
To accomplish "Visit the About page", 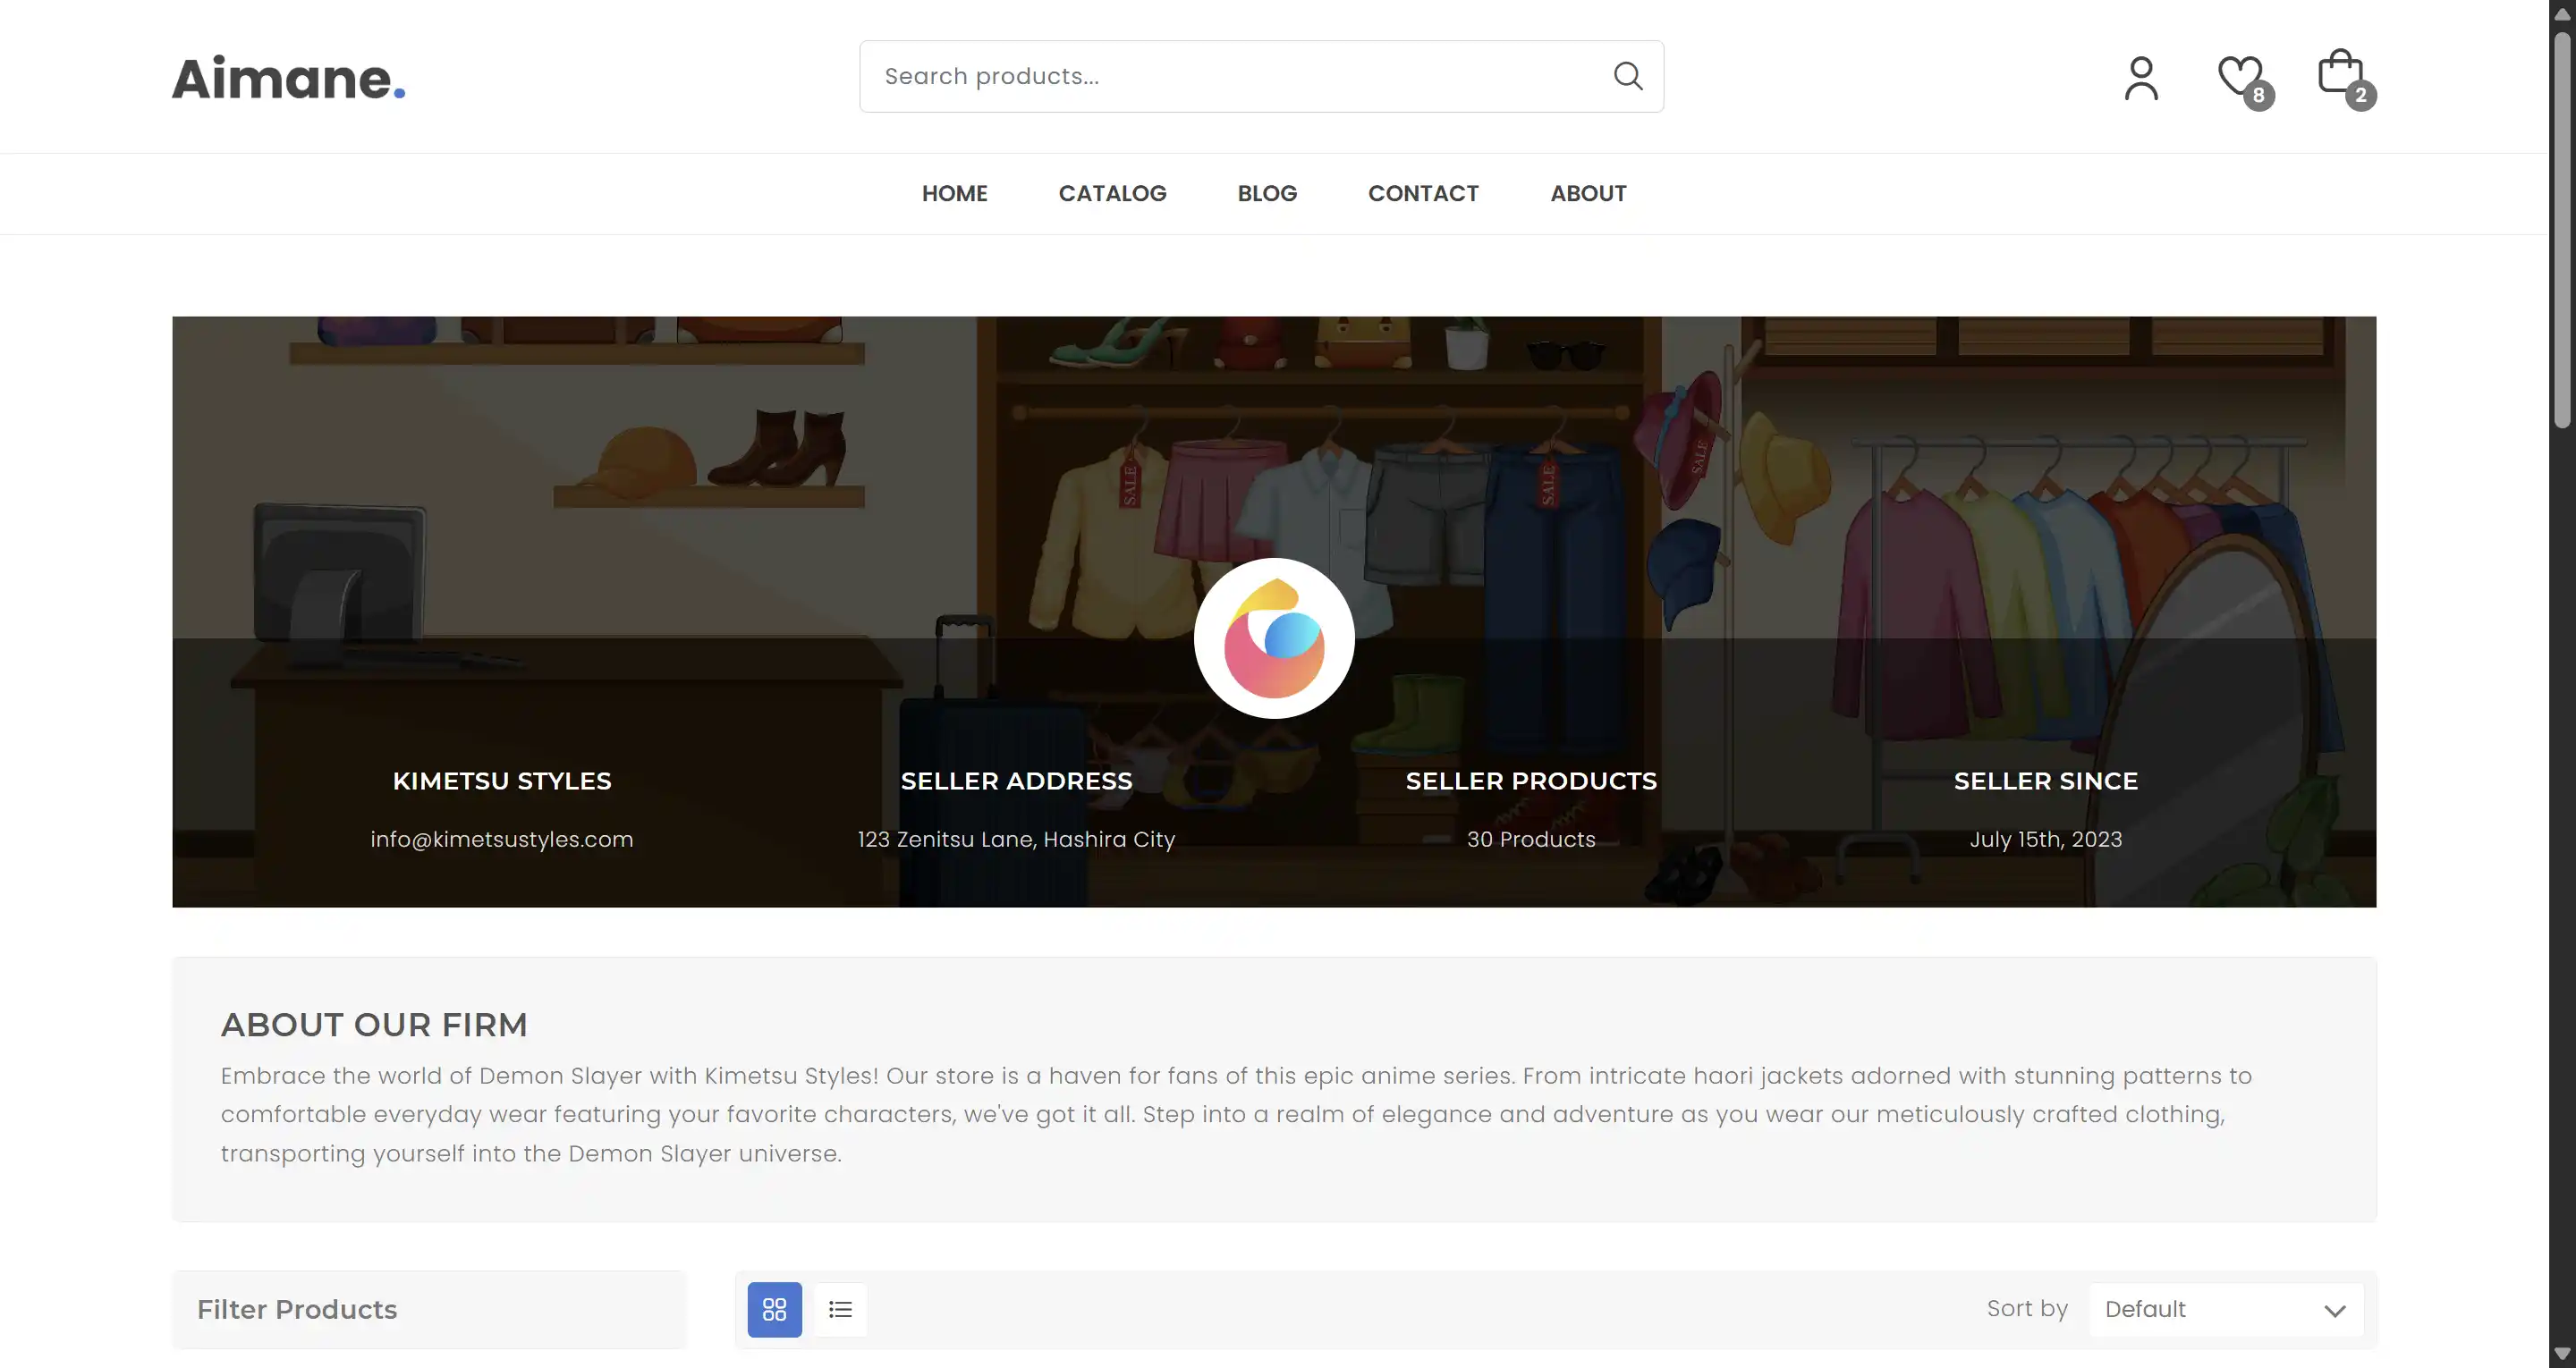I will point(1587,194).
